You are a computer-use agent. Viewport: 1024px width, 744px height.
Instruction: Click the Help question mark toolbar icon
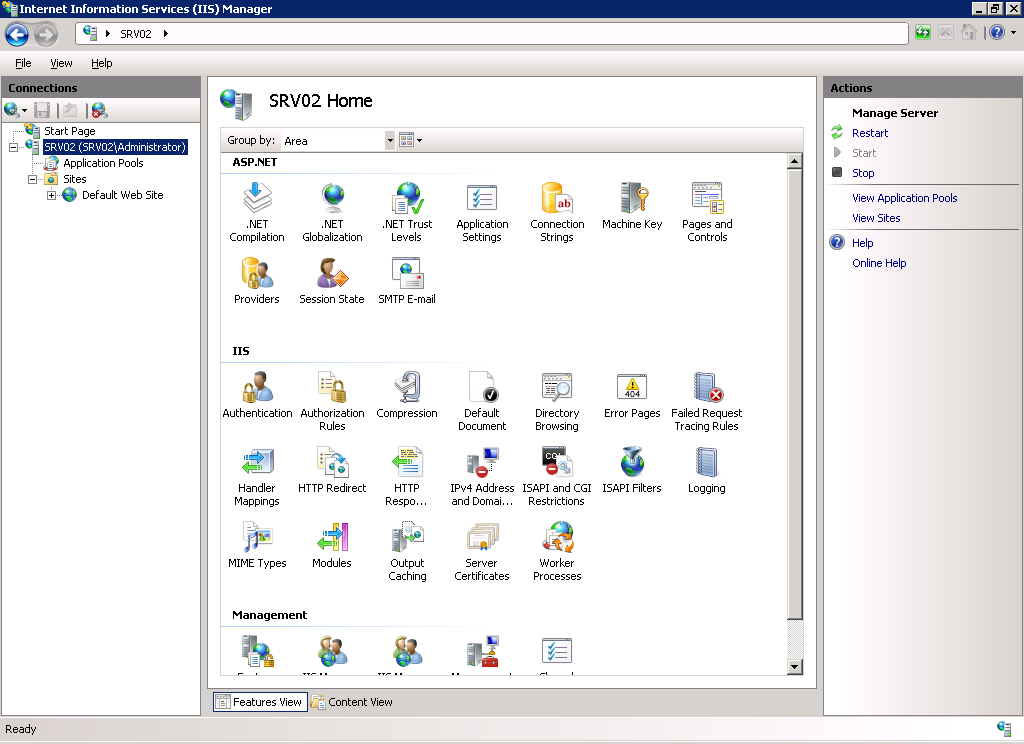997,32
